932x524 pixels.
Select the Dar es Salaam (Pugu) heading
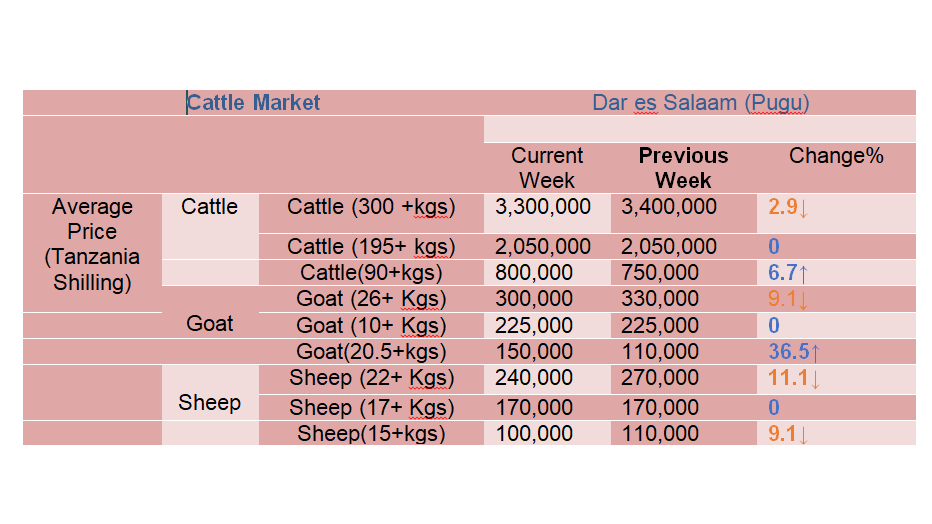coord(701,103)
